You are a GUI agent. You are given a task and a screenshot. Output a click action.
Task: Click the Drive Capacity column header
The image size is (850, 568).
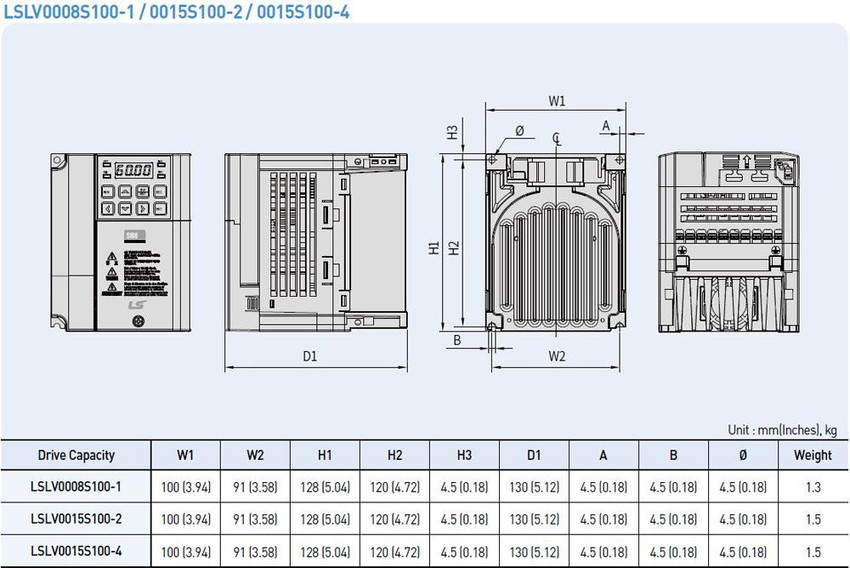[76, 455]
